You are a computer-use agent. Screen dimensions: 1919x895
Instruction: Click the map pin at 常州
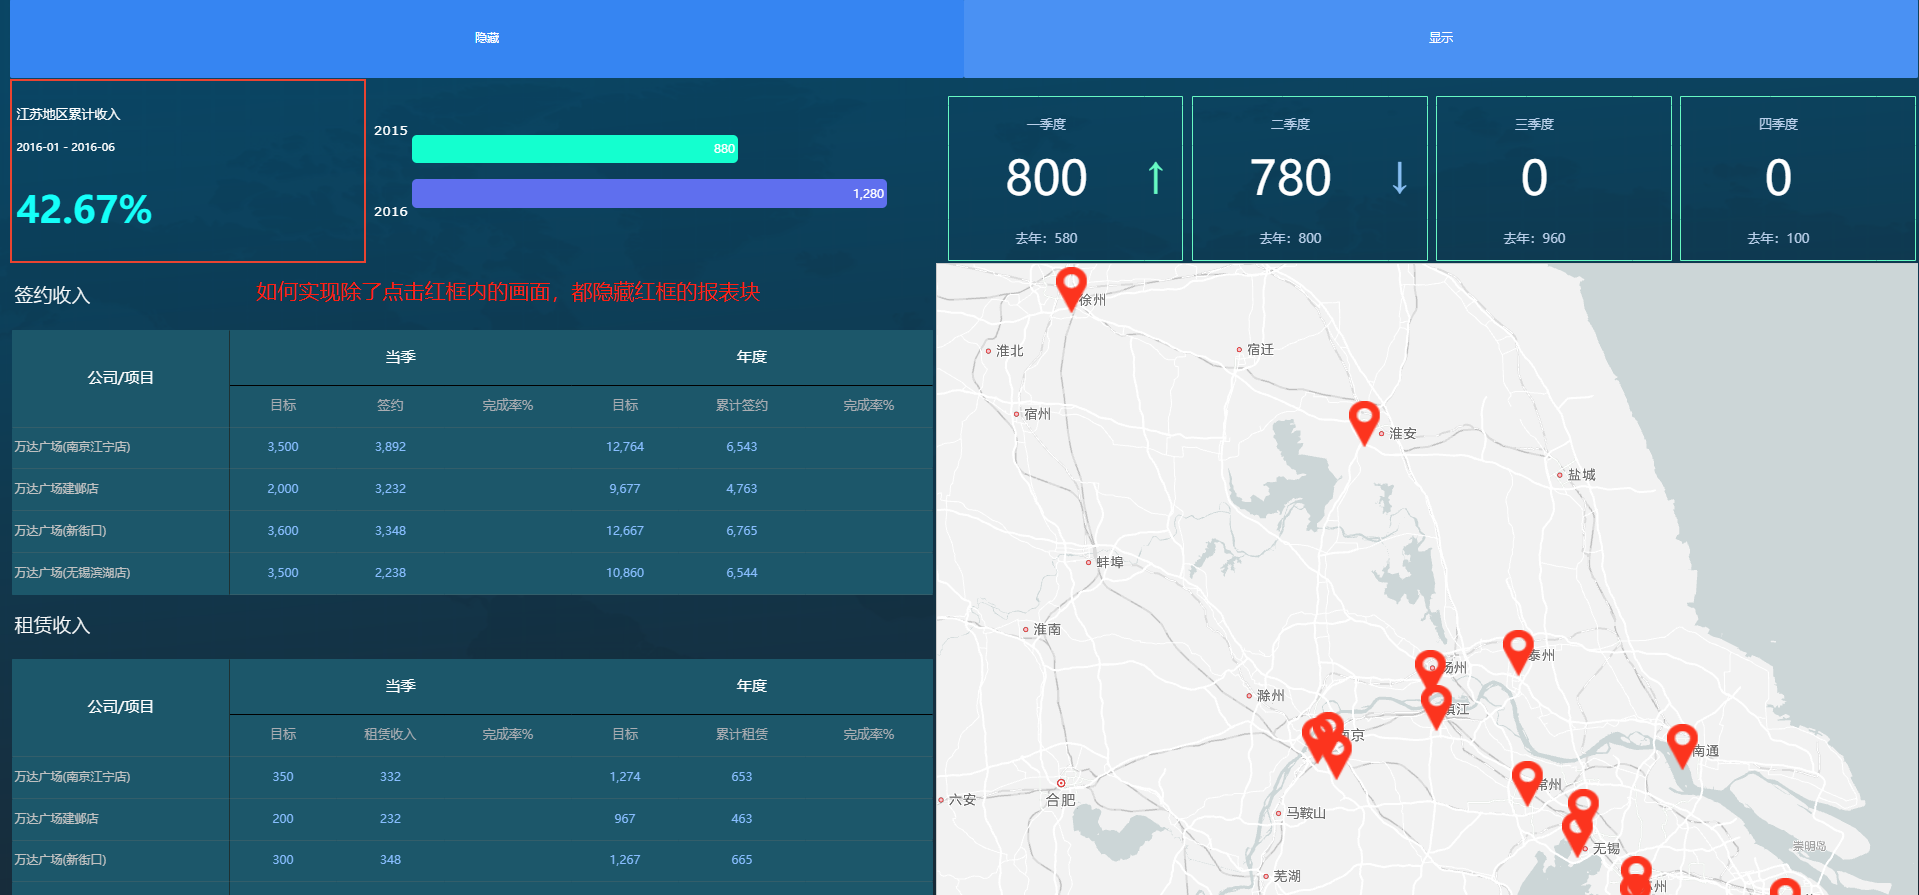click(x=1526, y=783)
